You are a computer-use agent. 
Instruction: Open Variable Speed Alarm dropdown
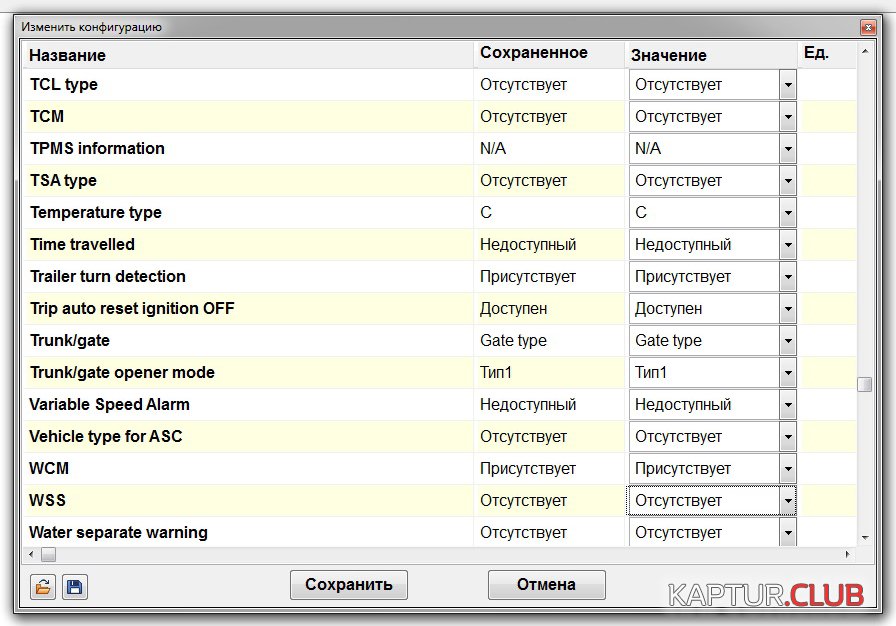788,405
